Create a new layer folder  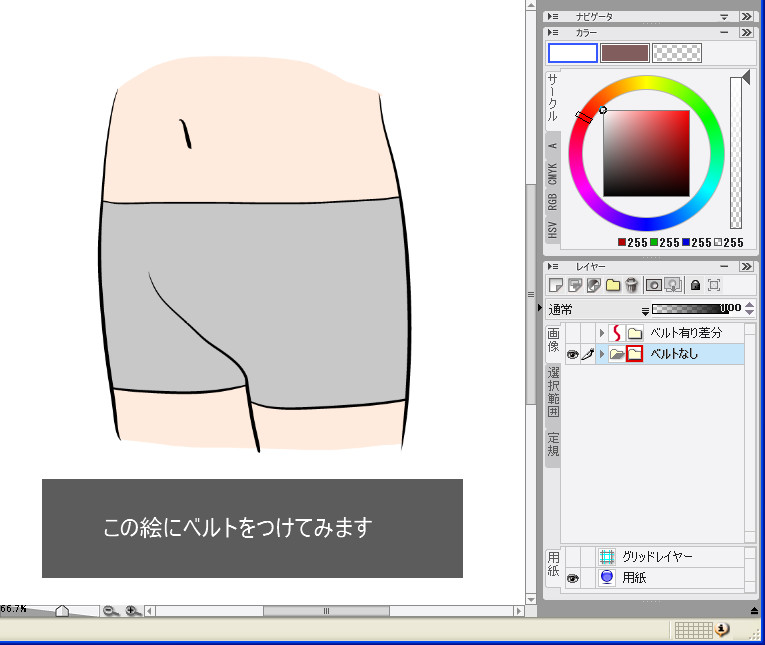pyautogui.click(x=613, y=285)
